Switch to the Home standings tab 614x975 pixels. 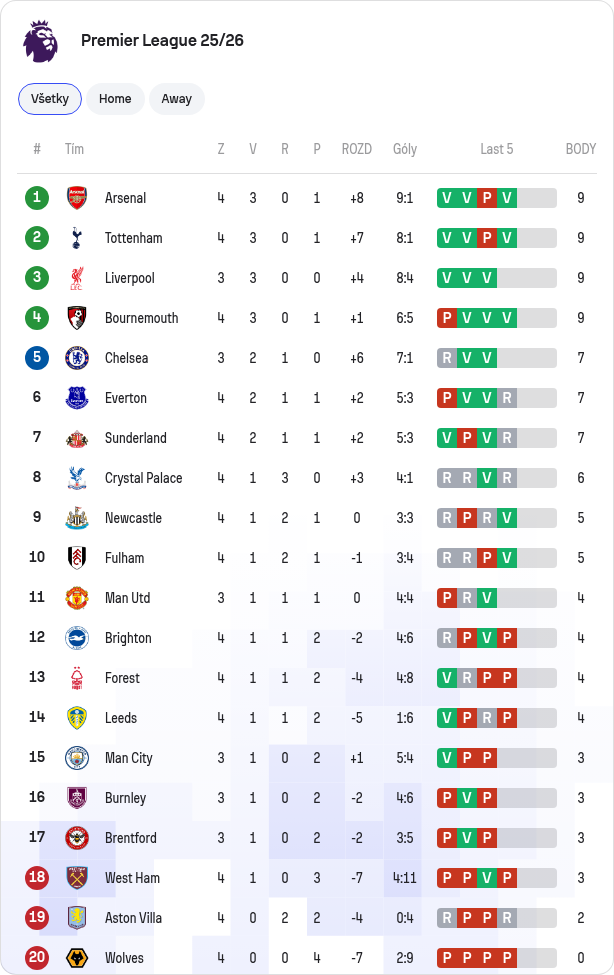[115, 99]
